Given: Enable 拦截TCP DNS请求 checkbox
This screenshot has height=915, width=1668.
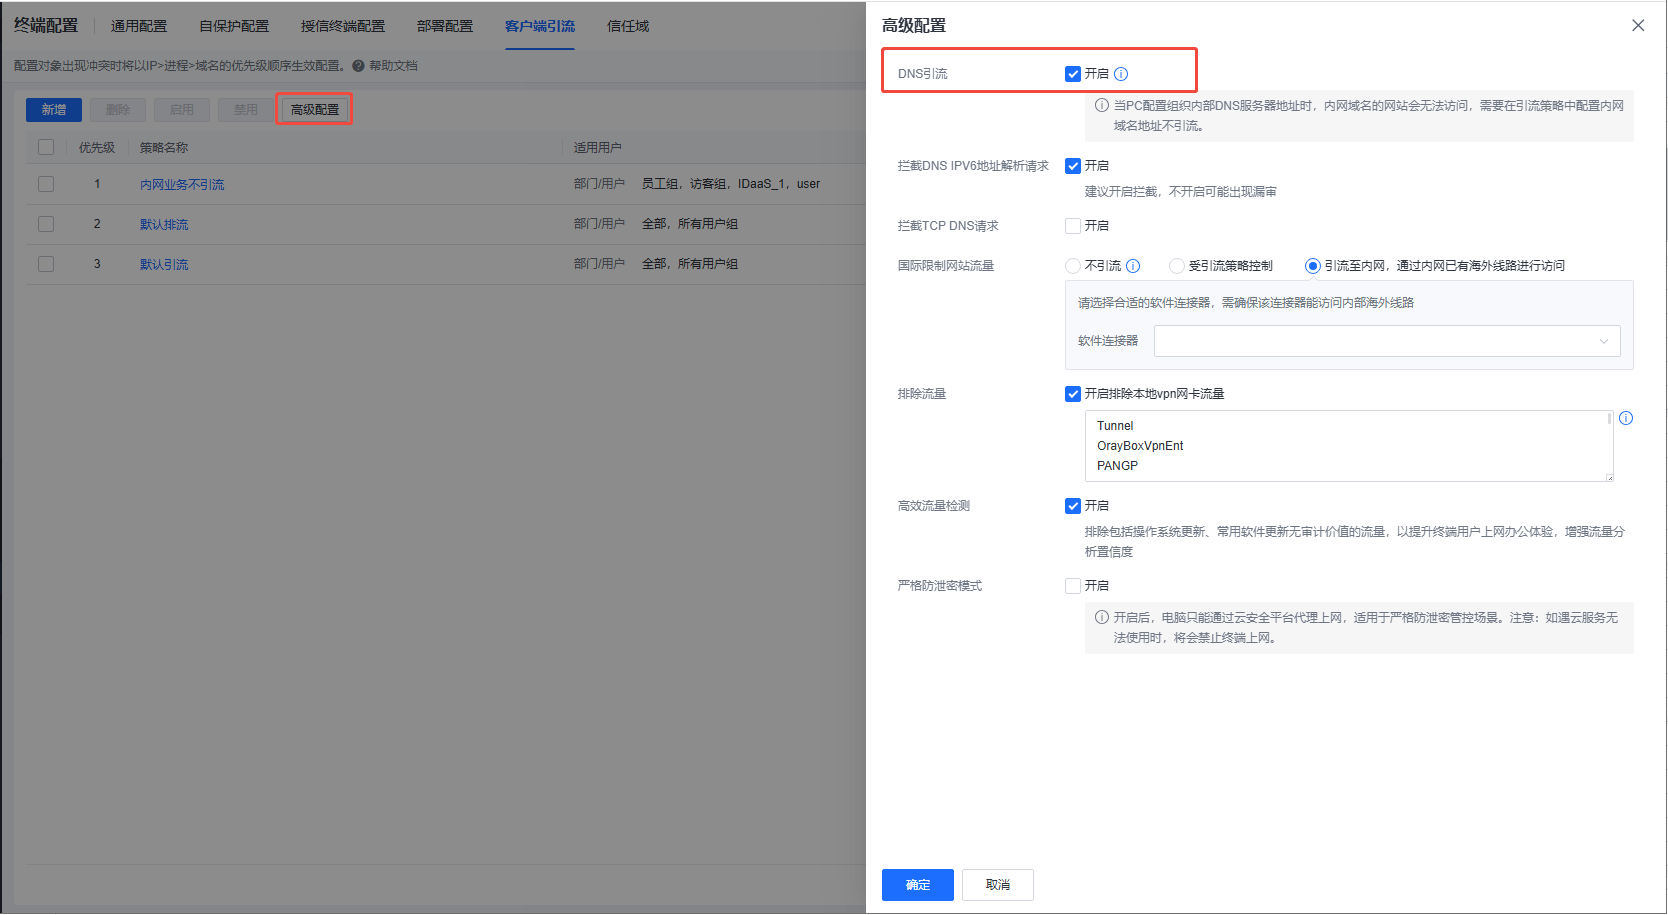Looking at the screenshot, I should coord(1073,226).
